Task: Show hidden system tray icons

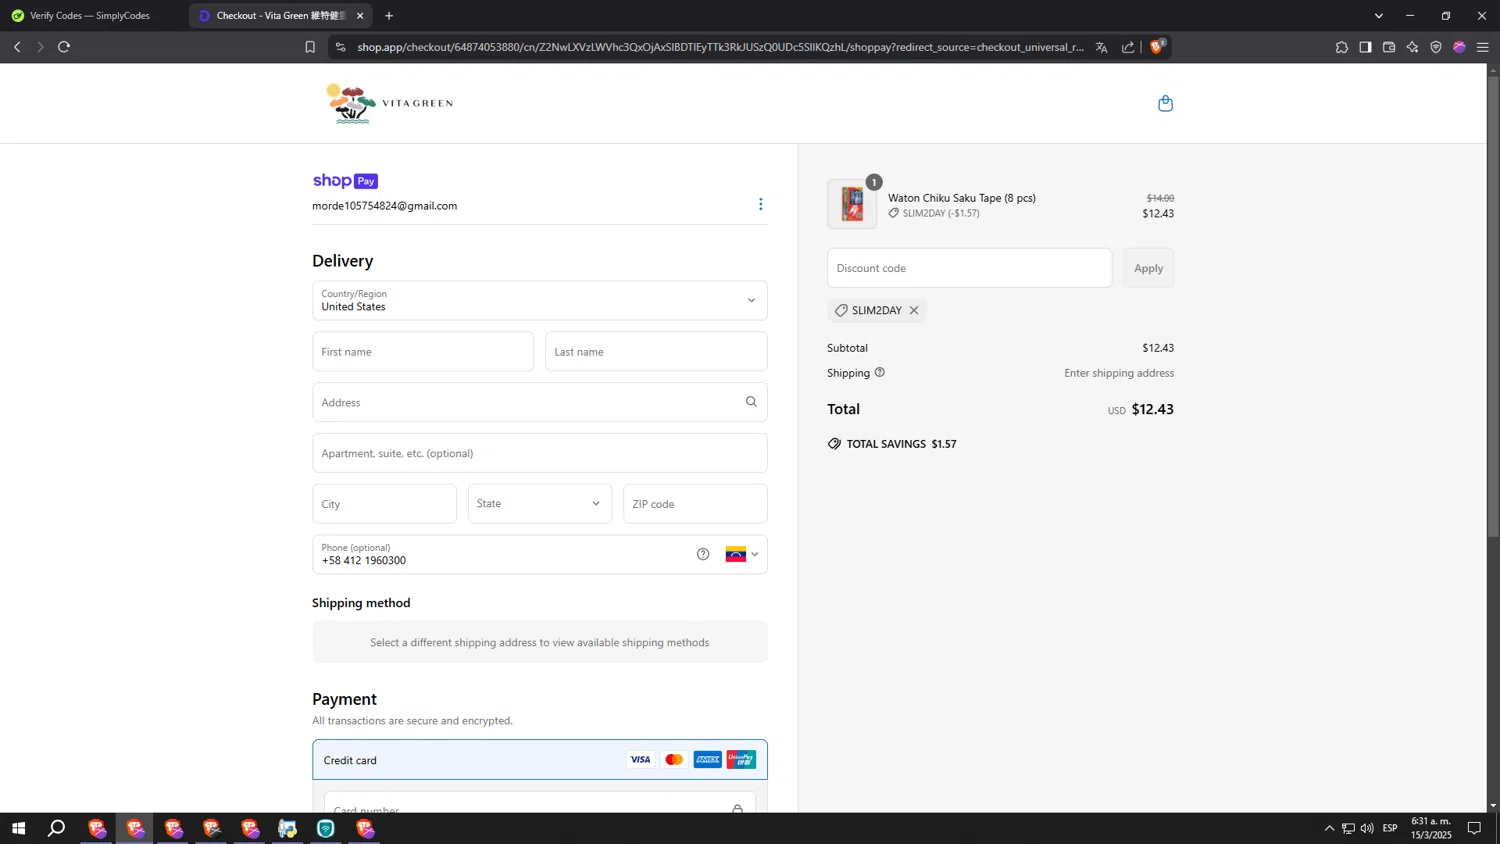Action: 1329,828
